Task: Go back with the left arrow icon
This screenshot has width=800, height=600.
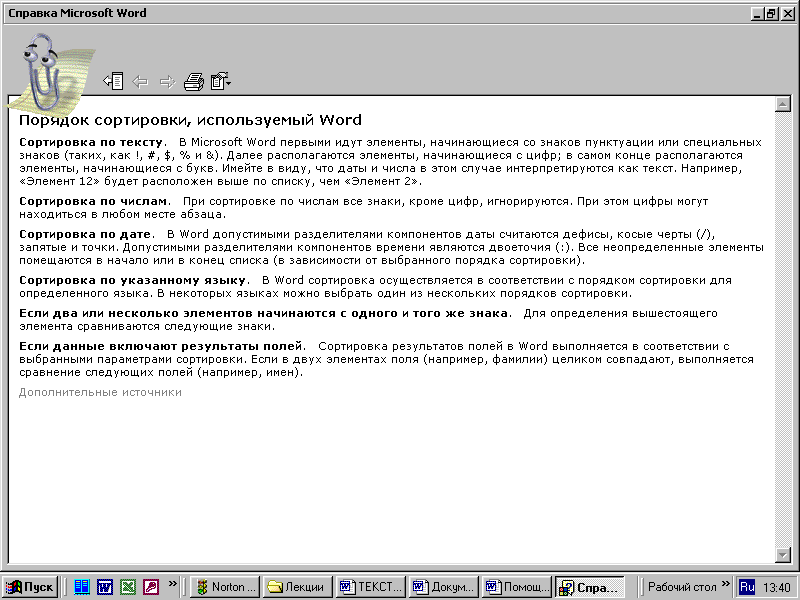Action: click(x=140, y=82)
